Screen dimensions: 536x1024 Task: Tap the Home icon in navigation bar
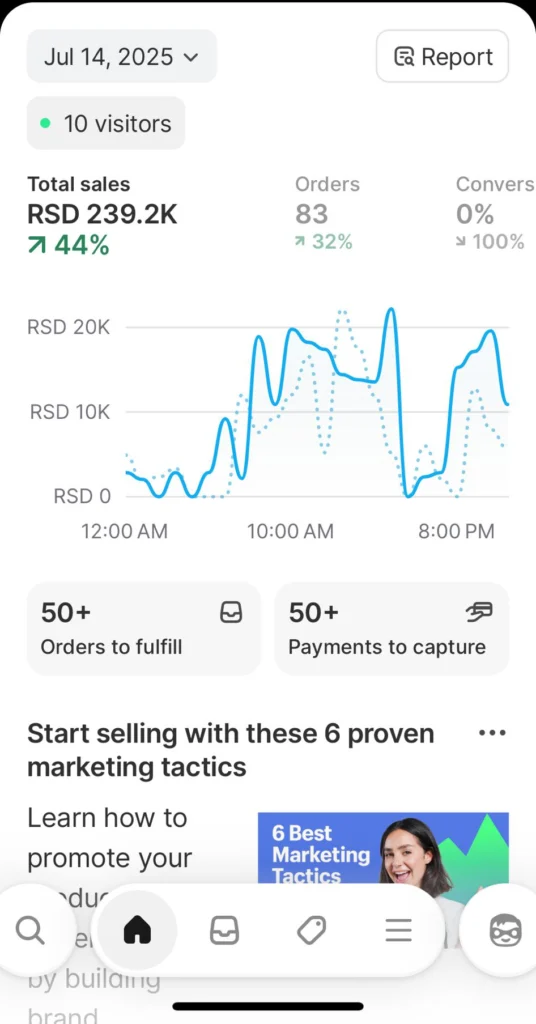pyautogui.click(x=138, y=930)
